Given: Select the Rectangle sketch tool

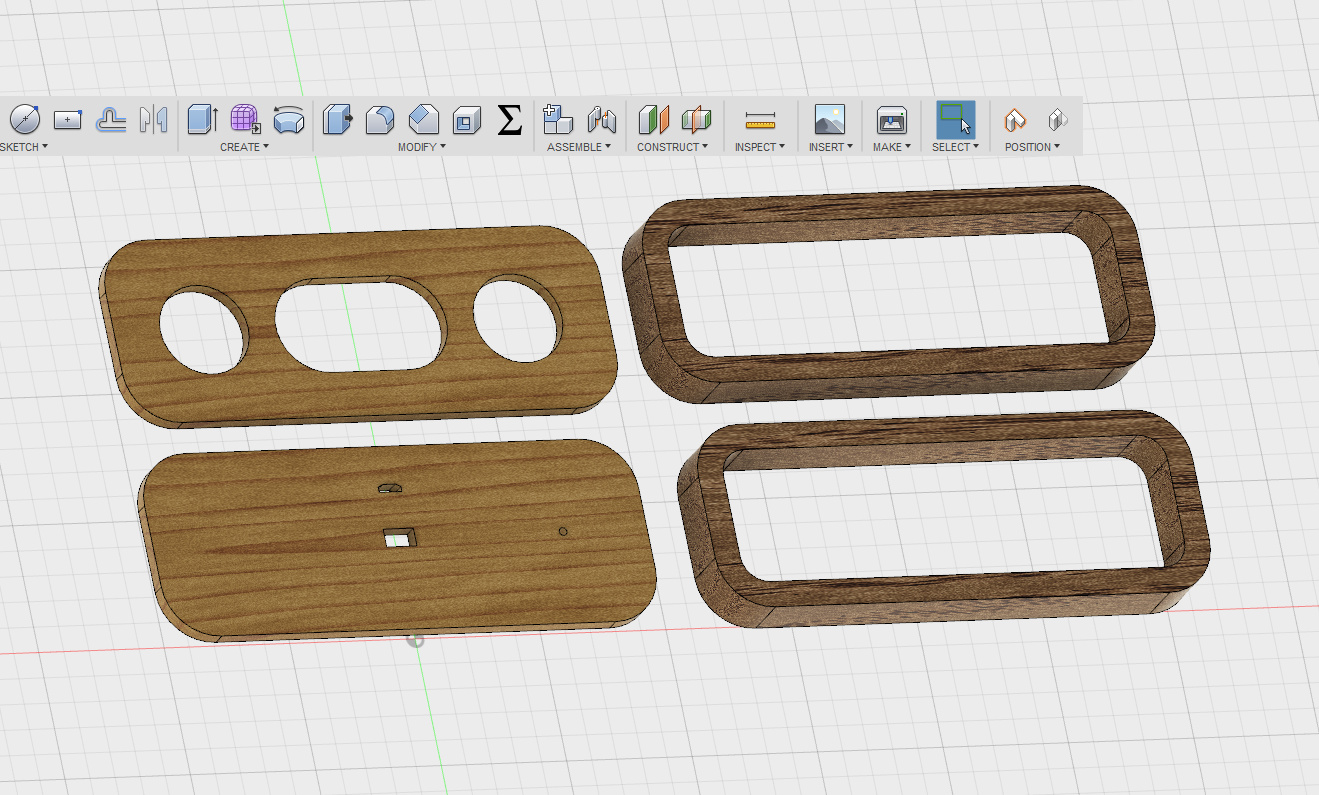Looking at the screenshot, I should (x=67, y=120).
